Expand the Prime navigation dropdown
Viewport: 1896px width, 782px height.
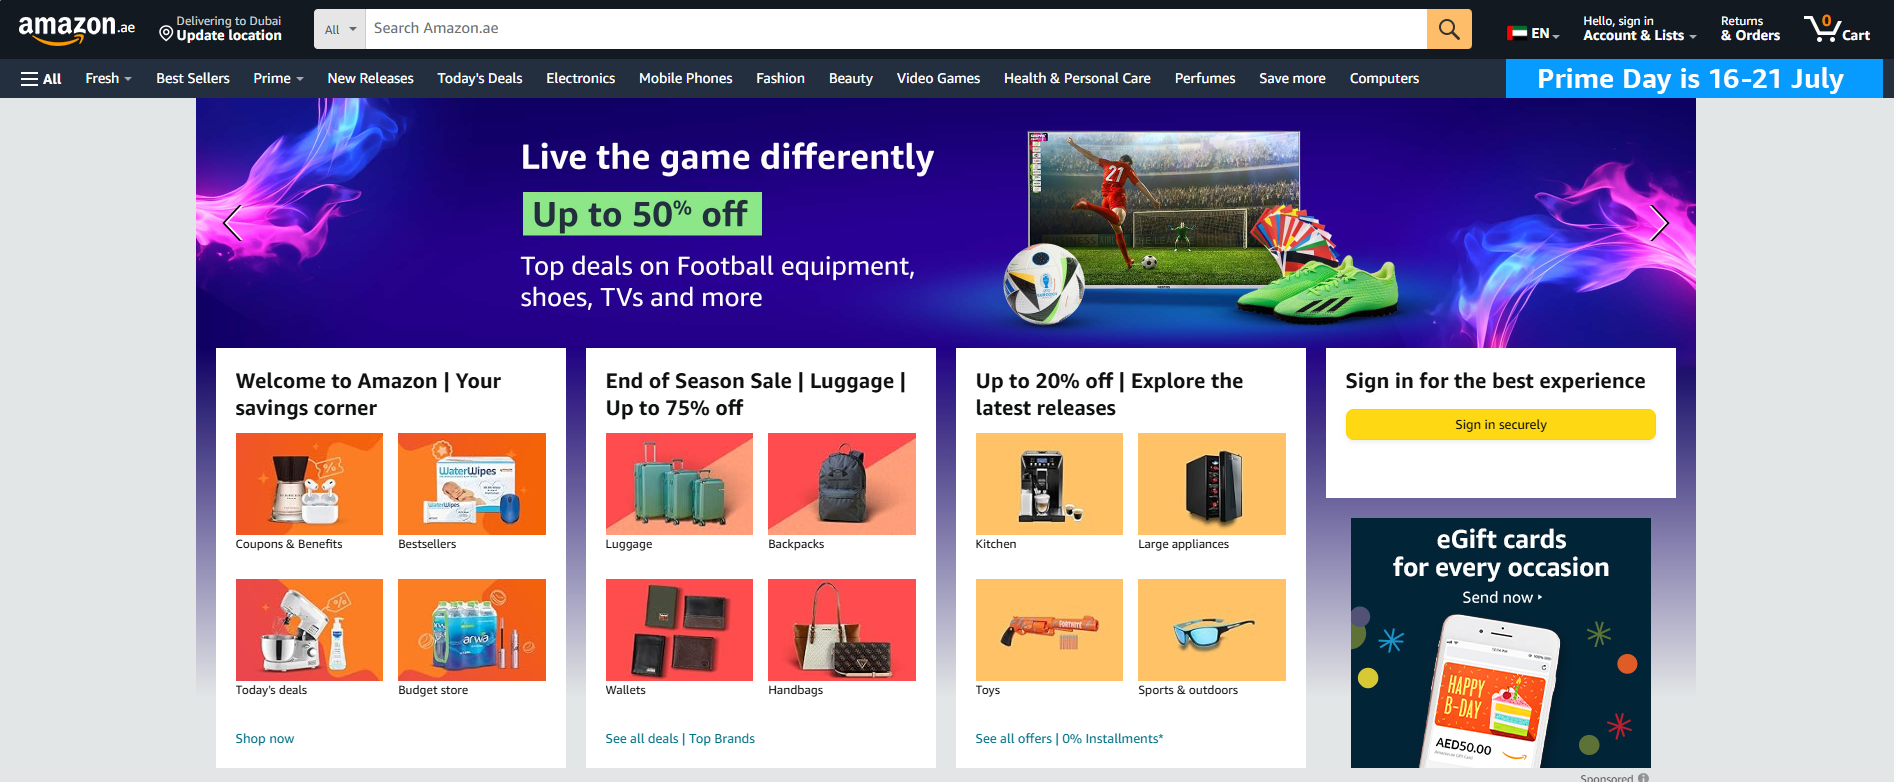point(278,78)
